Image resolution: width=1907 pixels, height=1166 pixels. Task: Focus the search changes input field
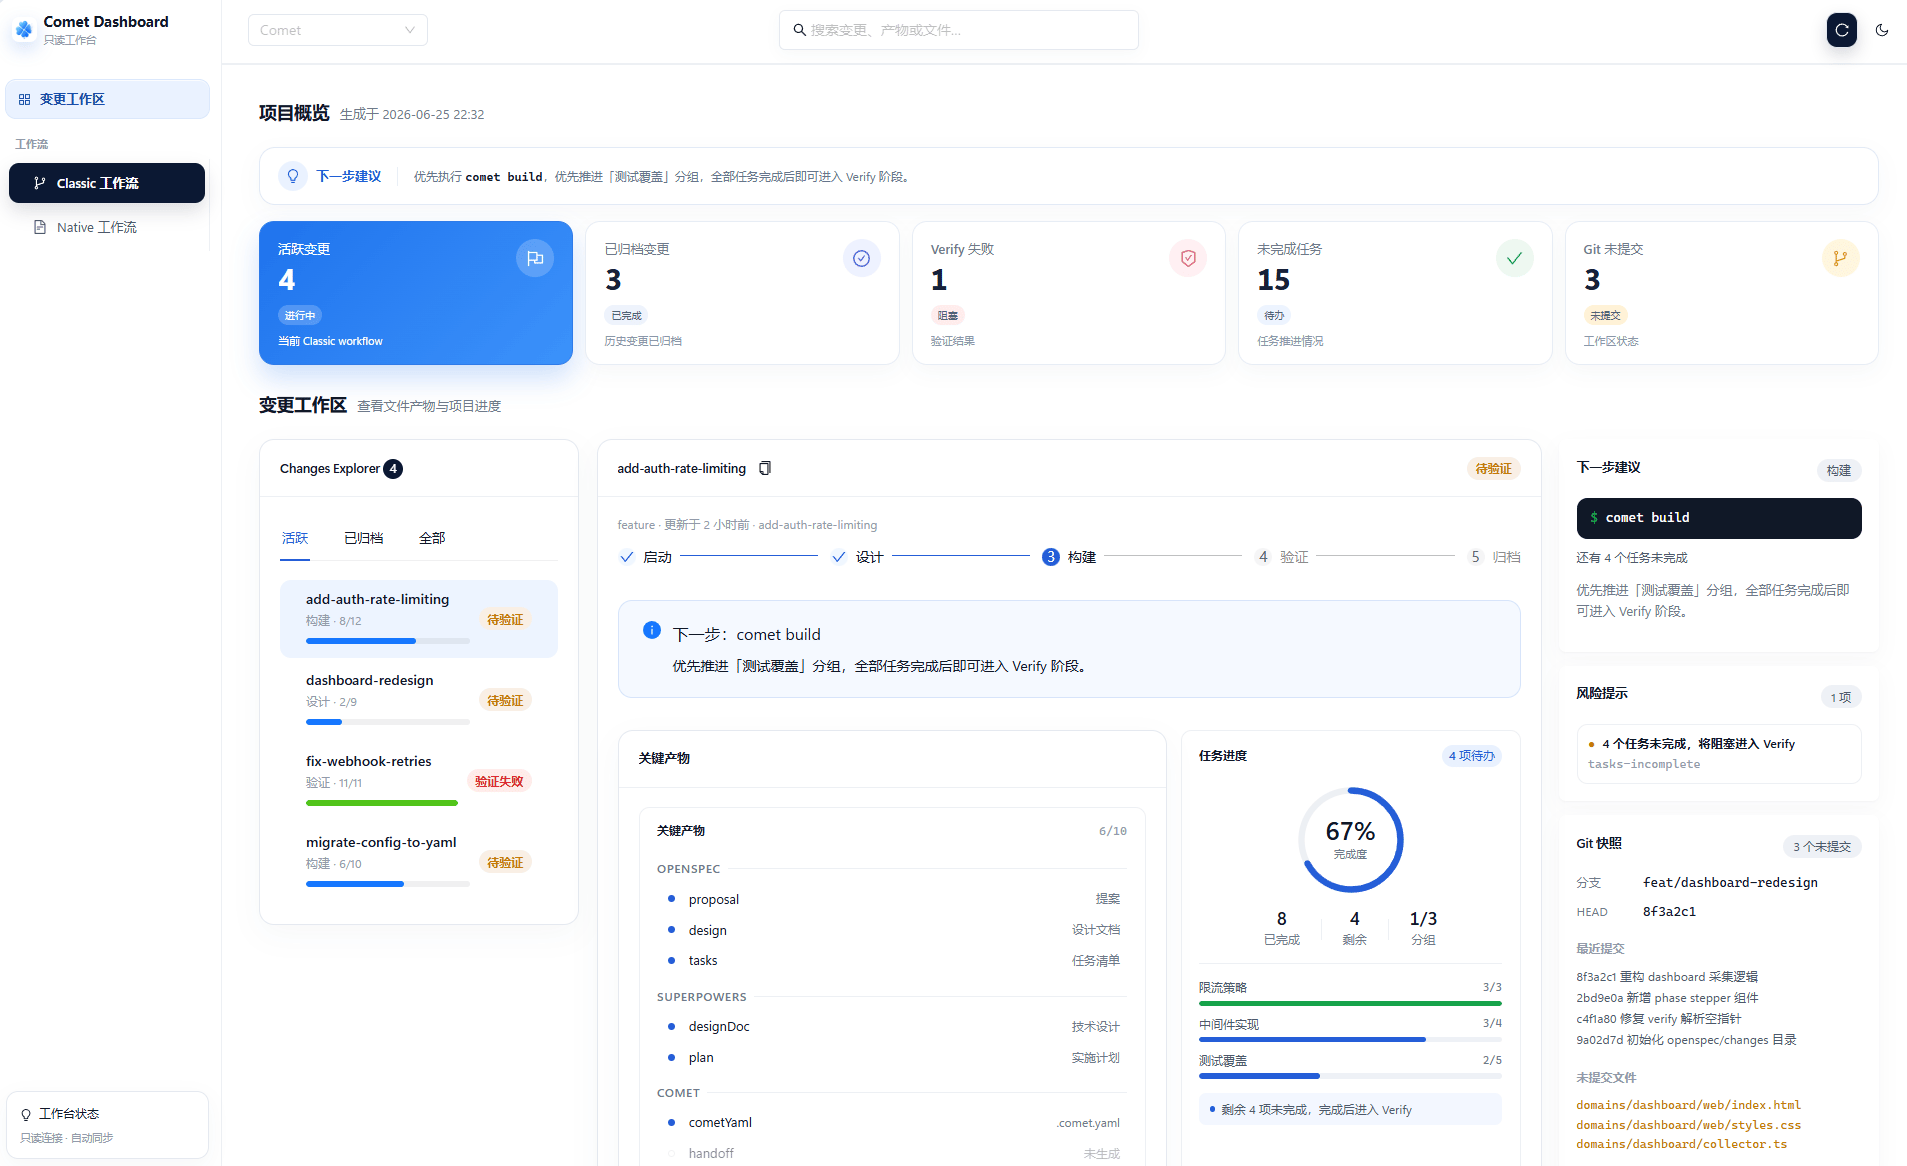[958, 30]
